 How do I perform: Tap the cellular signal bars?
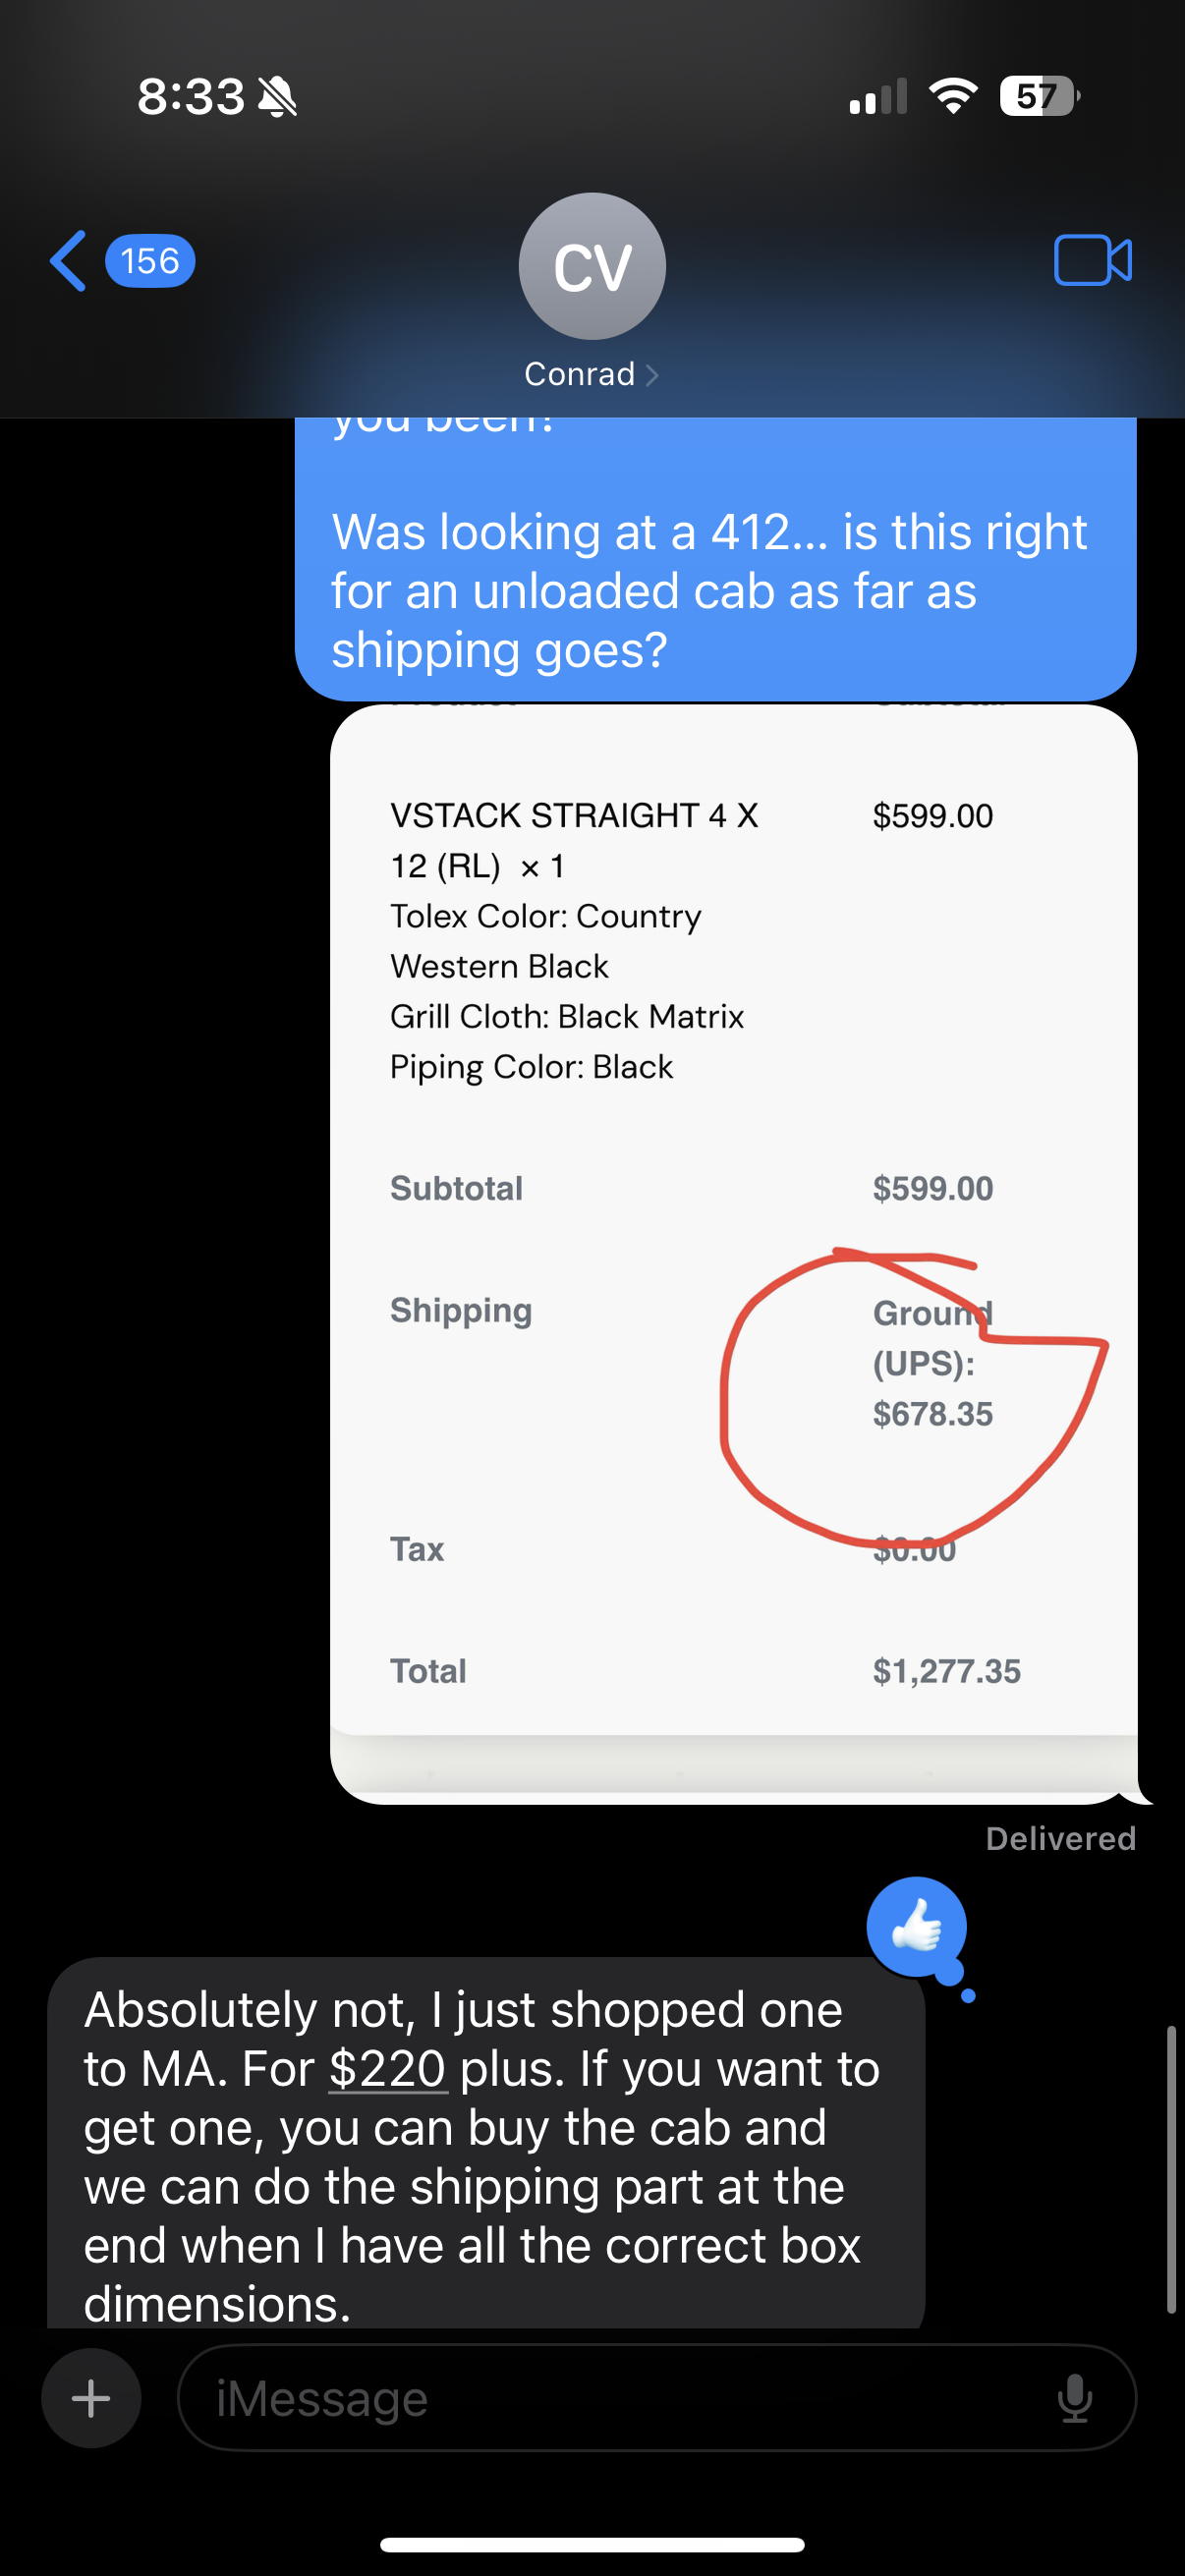pyautogui.click(x=878, y=97)
